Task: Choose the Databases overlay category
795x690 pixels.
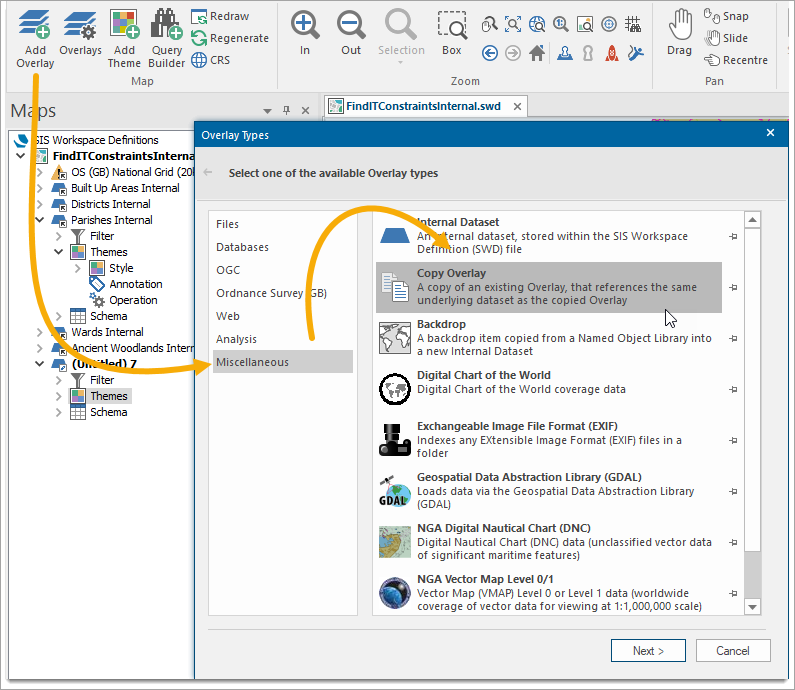Action: [242, 247]
